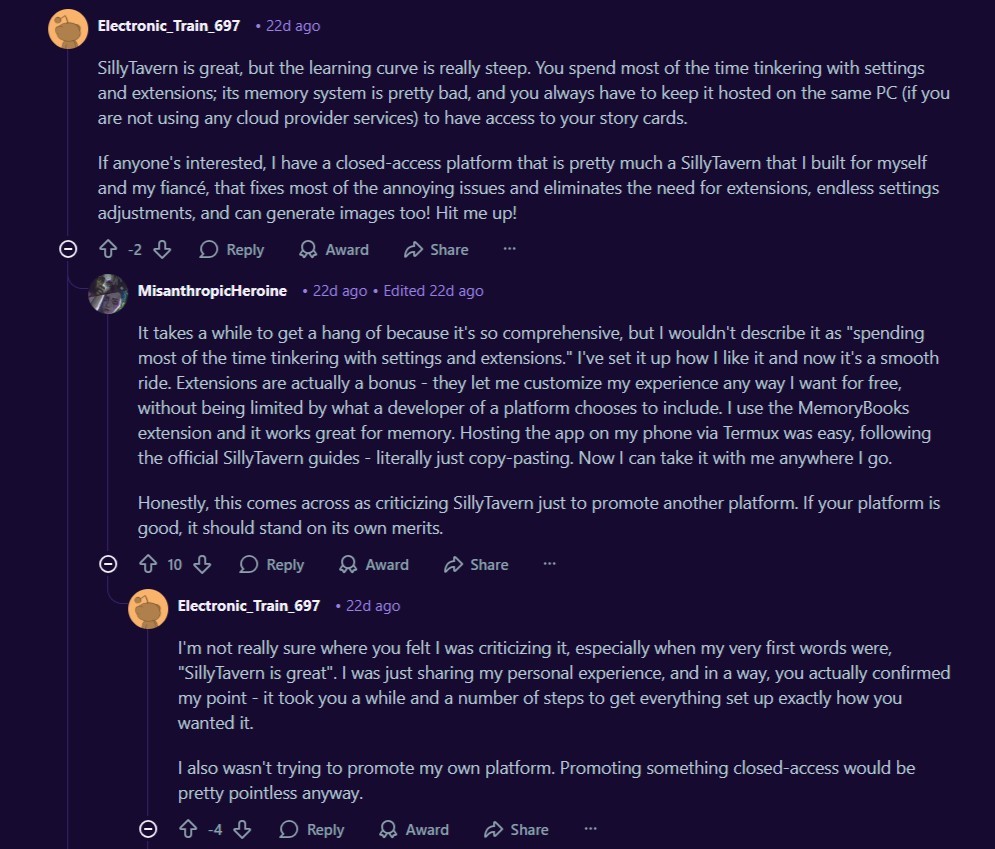Give an Award to MisanthropicHeroine's comment
The height and width of the screenshot is (849, 995).
tap(374, 564)
